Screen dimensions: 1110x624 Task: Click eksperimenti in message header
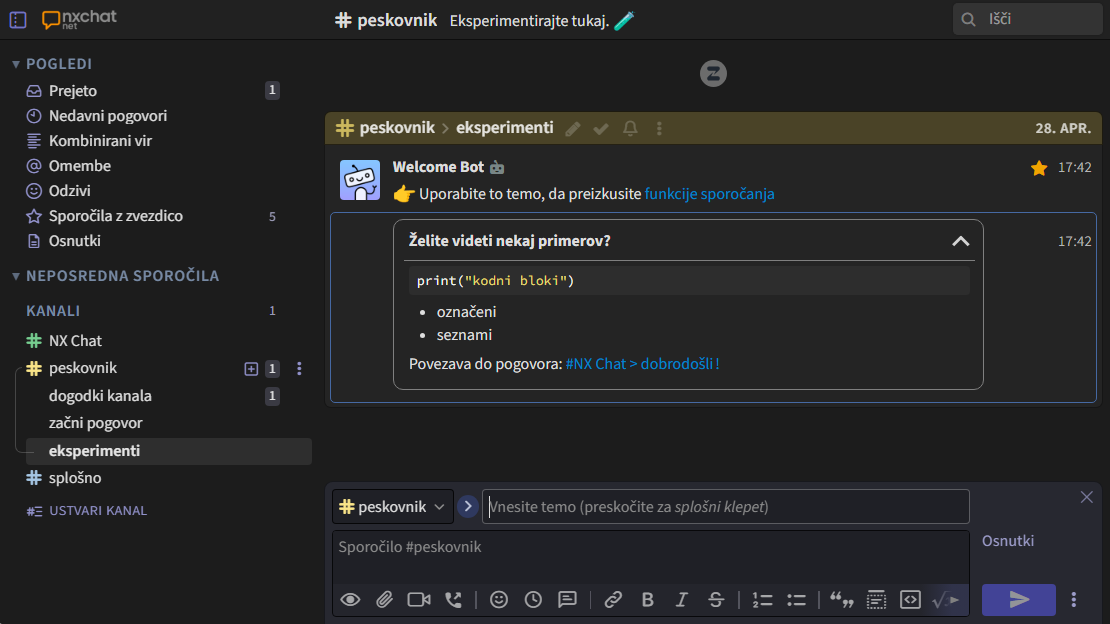[x=505, y=128]
